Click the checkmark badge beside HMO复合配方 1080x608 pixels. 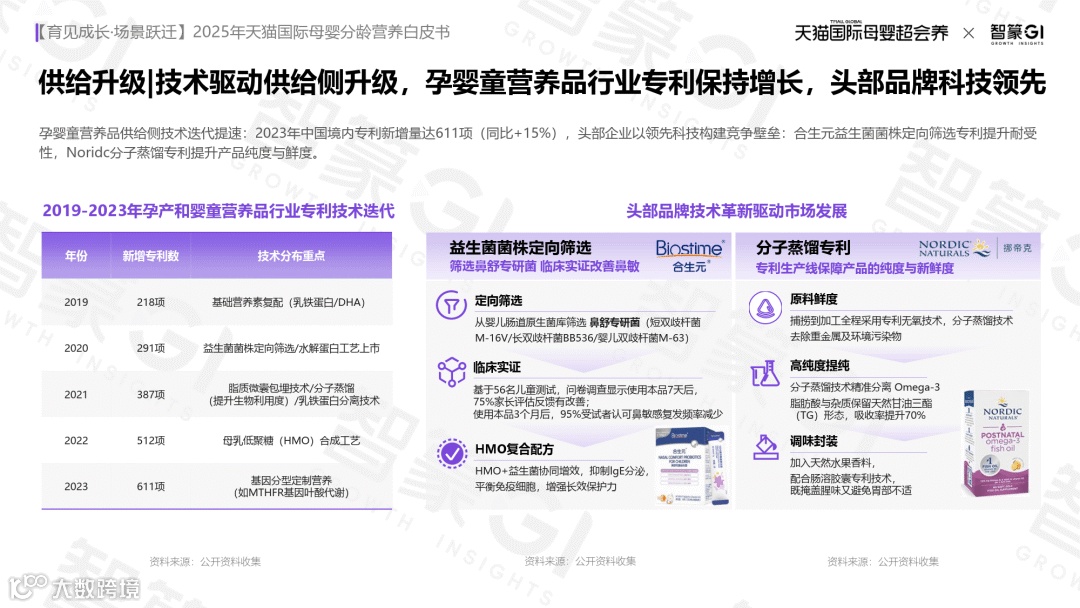tap(452, 453)
